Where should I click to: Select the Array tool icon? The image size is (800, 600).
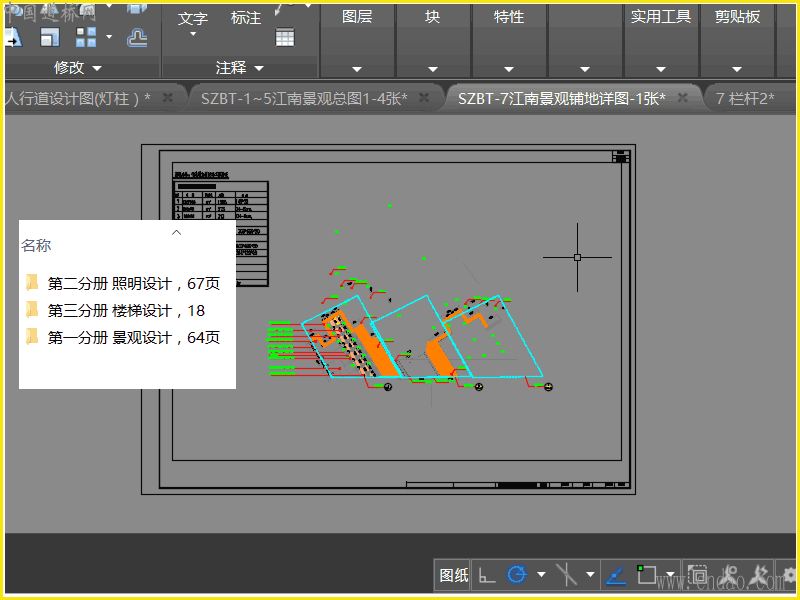coord(86,37)
